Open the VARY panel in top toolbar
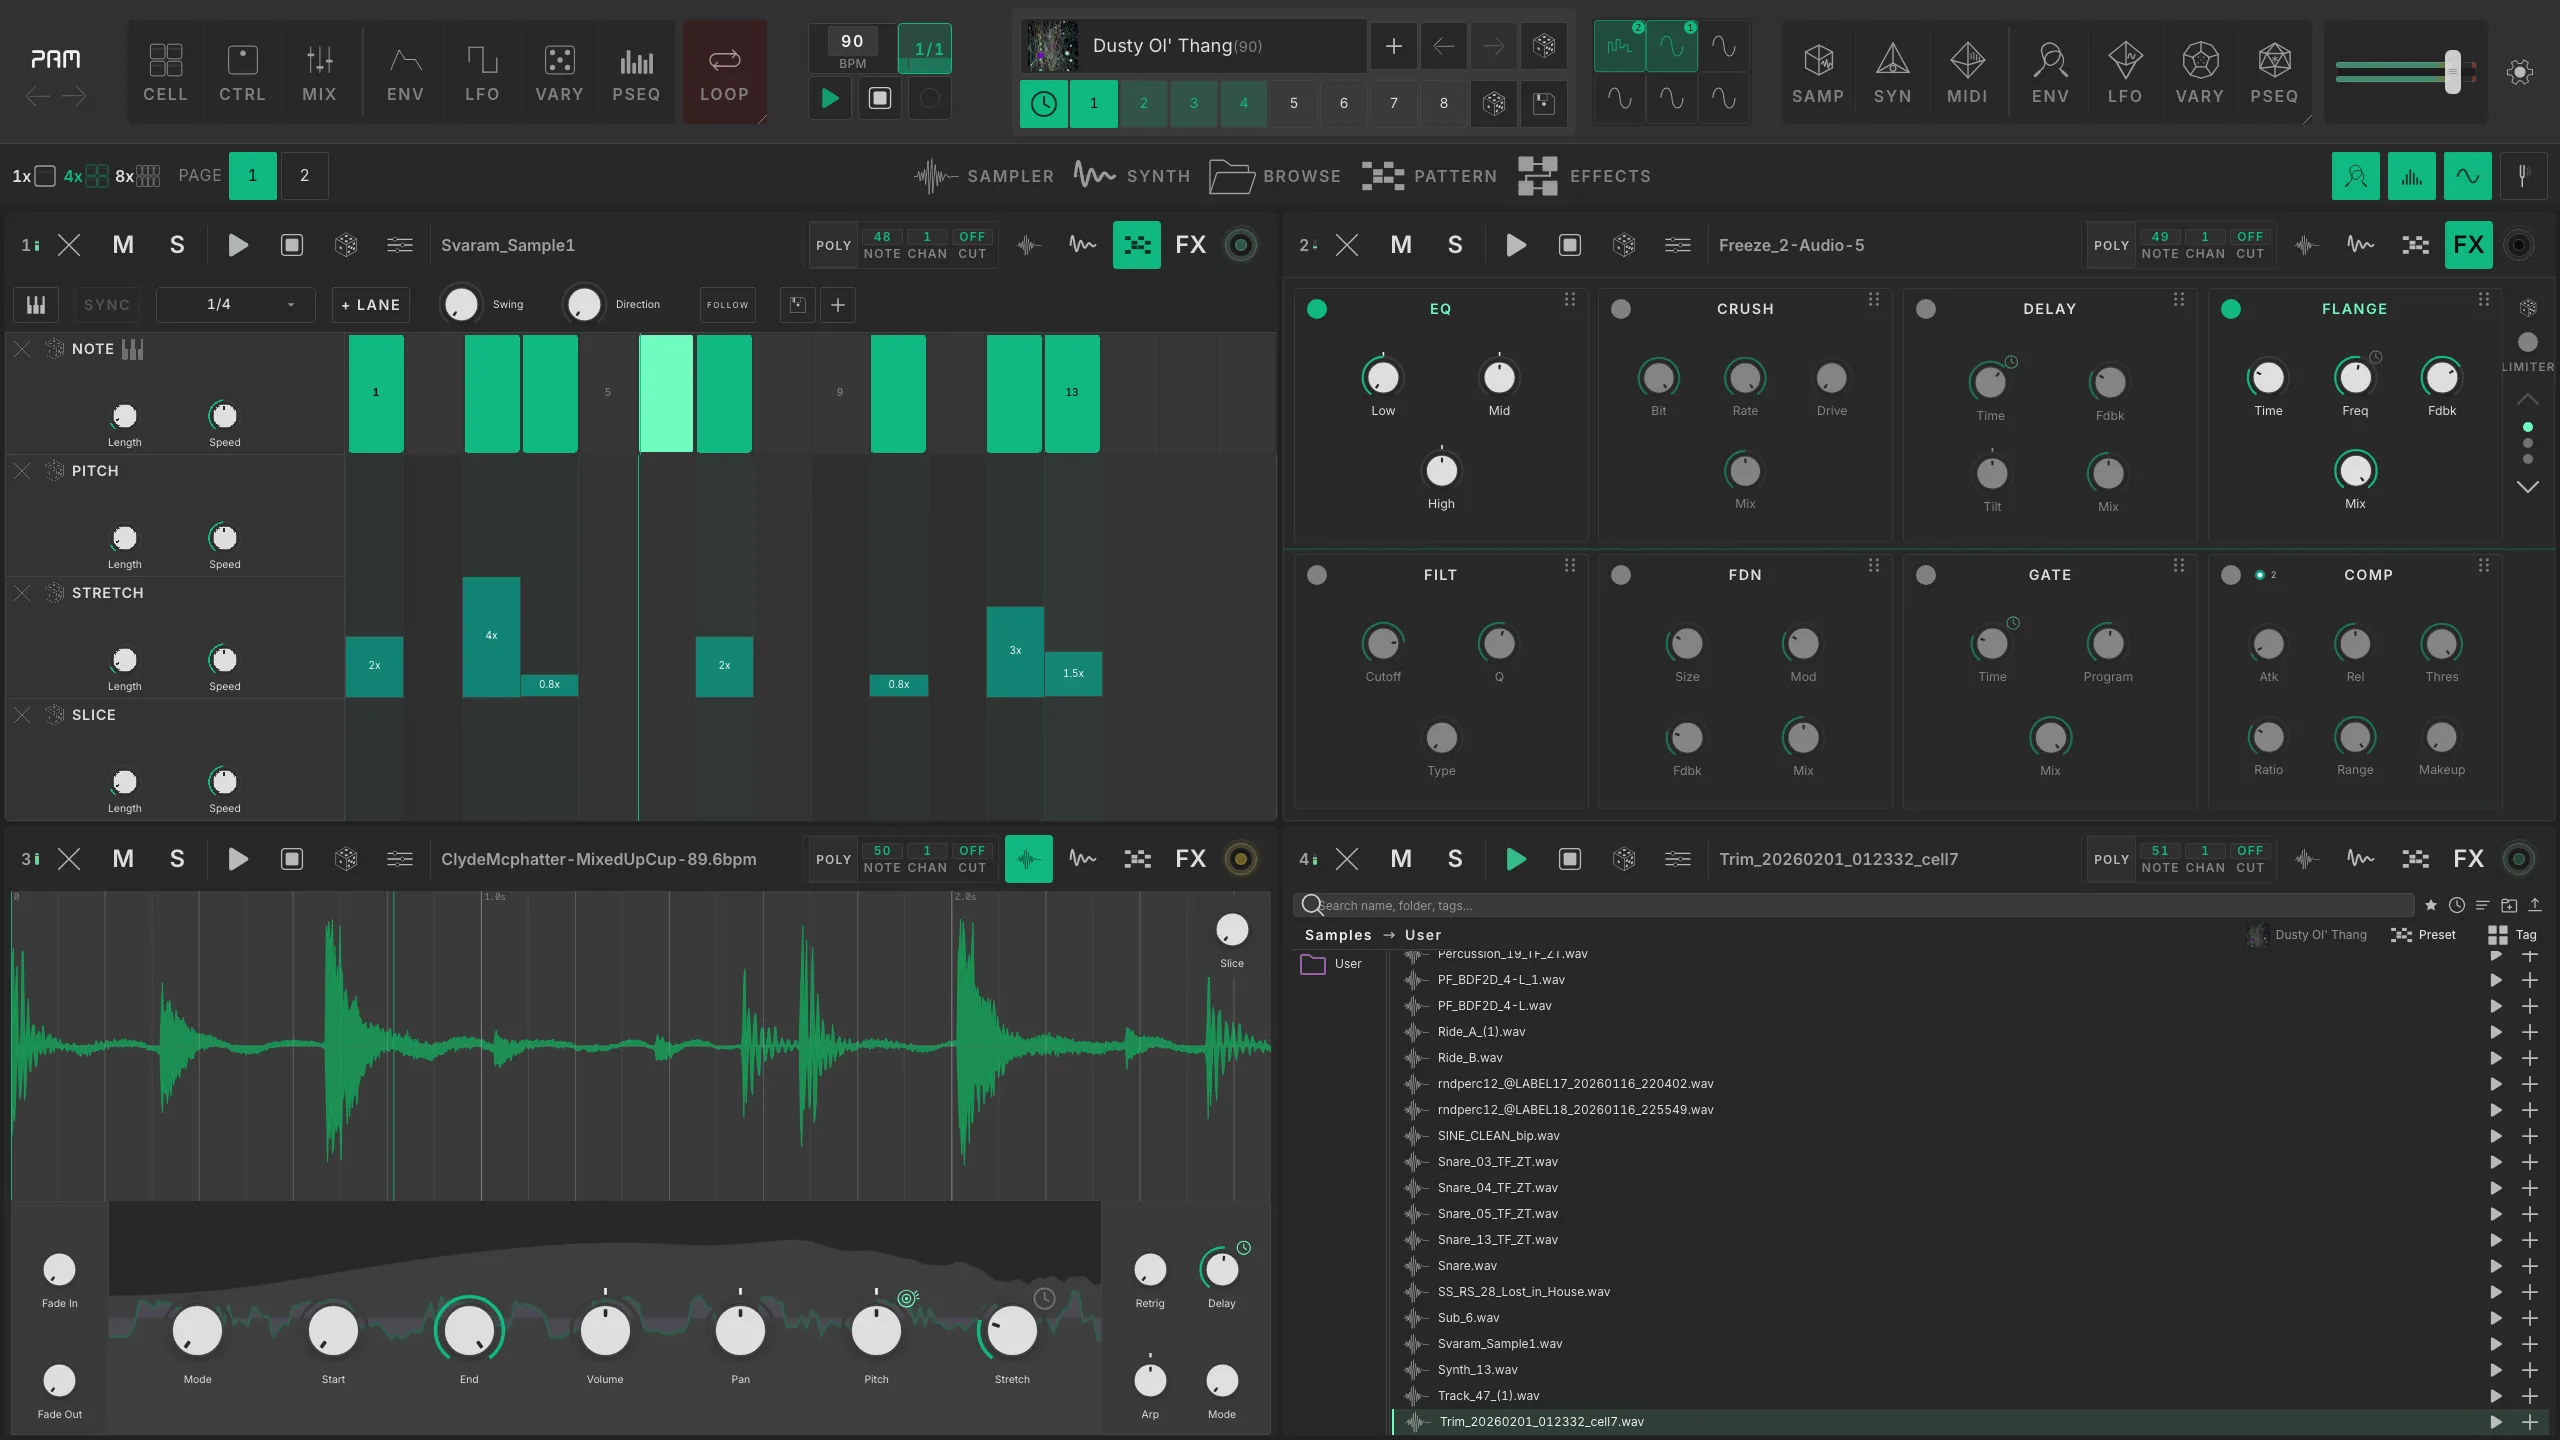Screen dimensions: 2560x1440 [x=559, y=72]
